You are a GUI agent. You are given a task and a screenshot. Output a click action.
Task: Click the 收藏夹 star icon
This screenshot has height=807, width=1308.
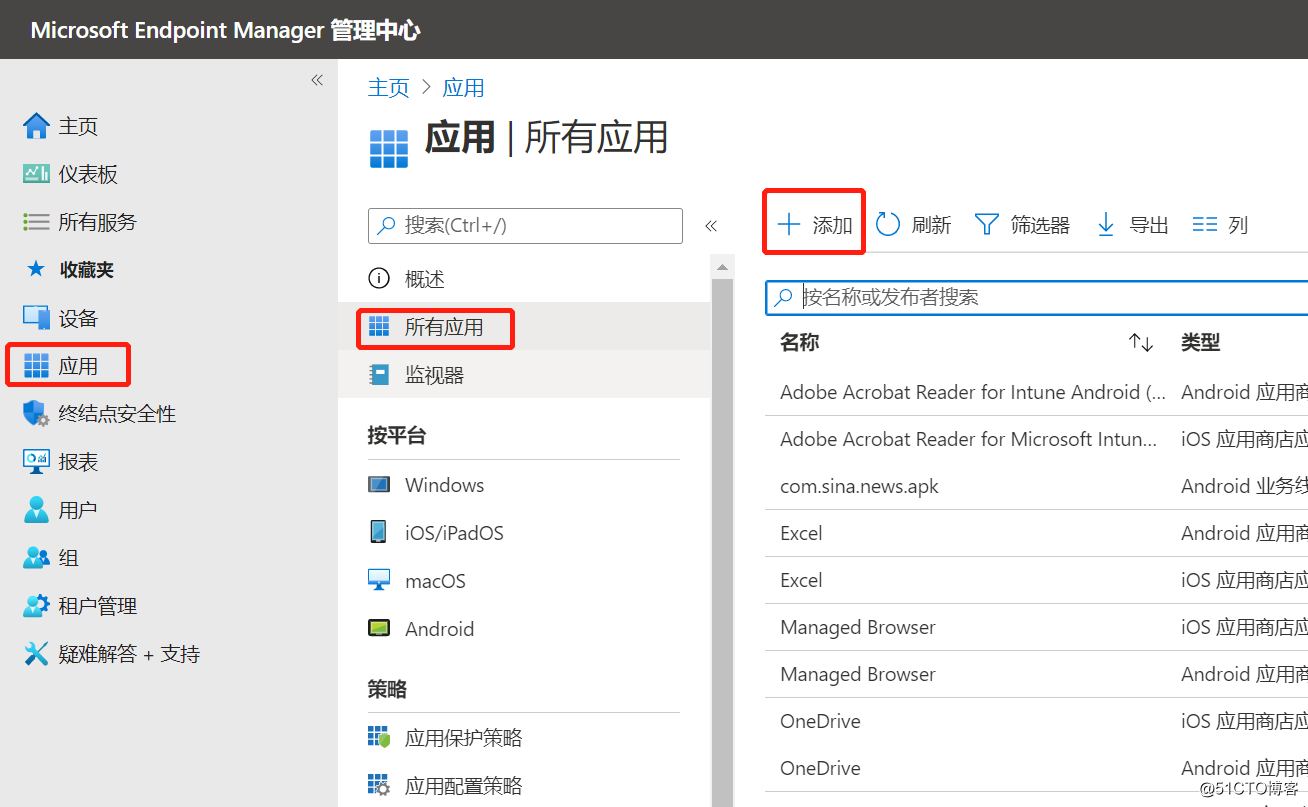(x=36, y=269)
